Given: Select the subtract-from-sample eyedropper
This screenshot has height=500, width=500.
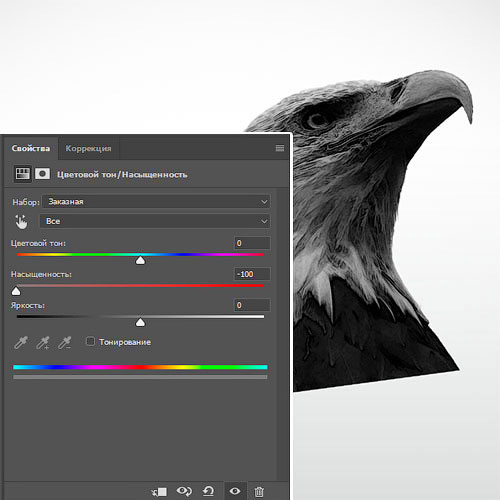Looking at the screenshot, I should tap(65, 342).
